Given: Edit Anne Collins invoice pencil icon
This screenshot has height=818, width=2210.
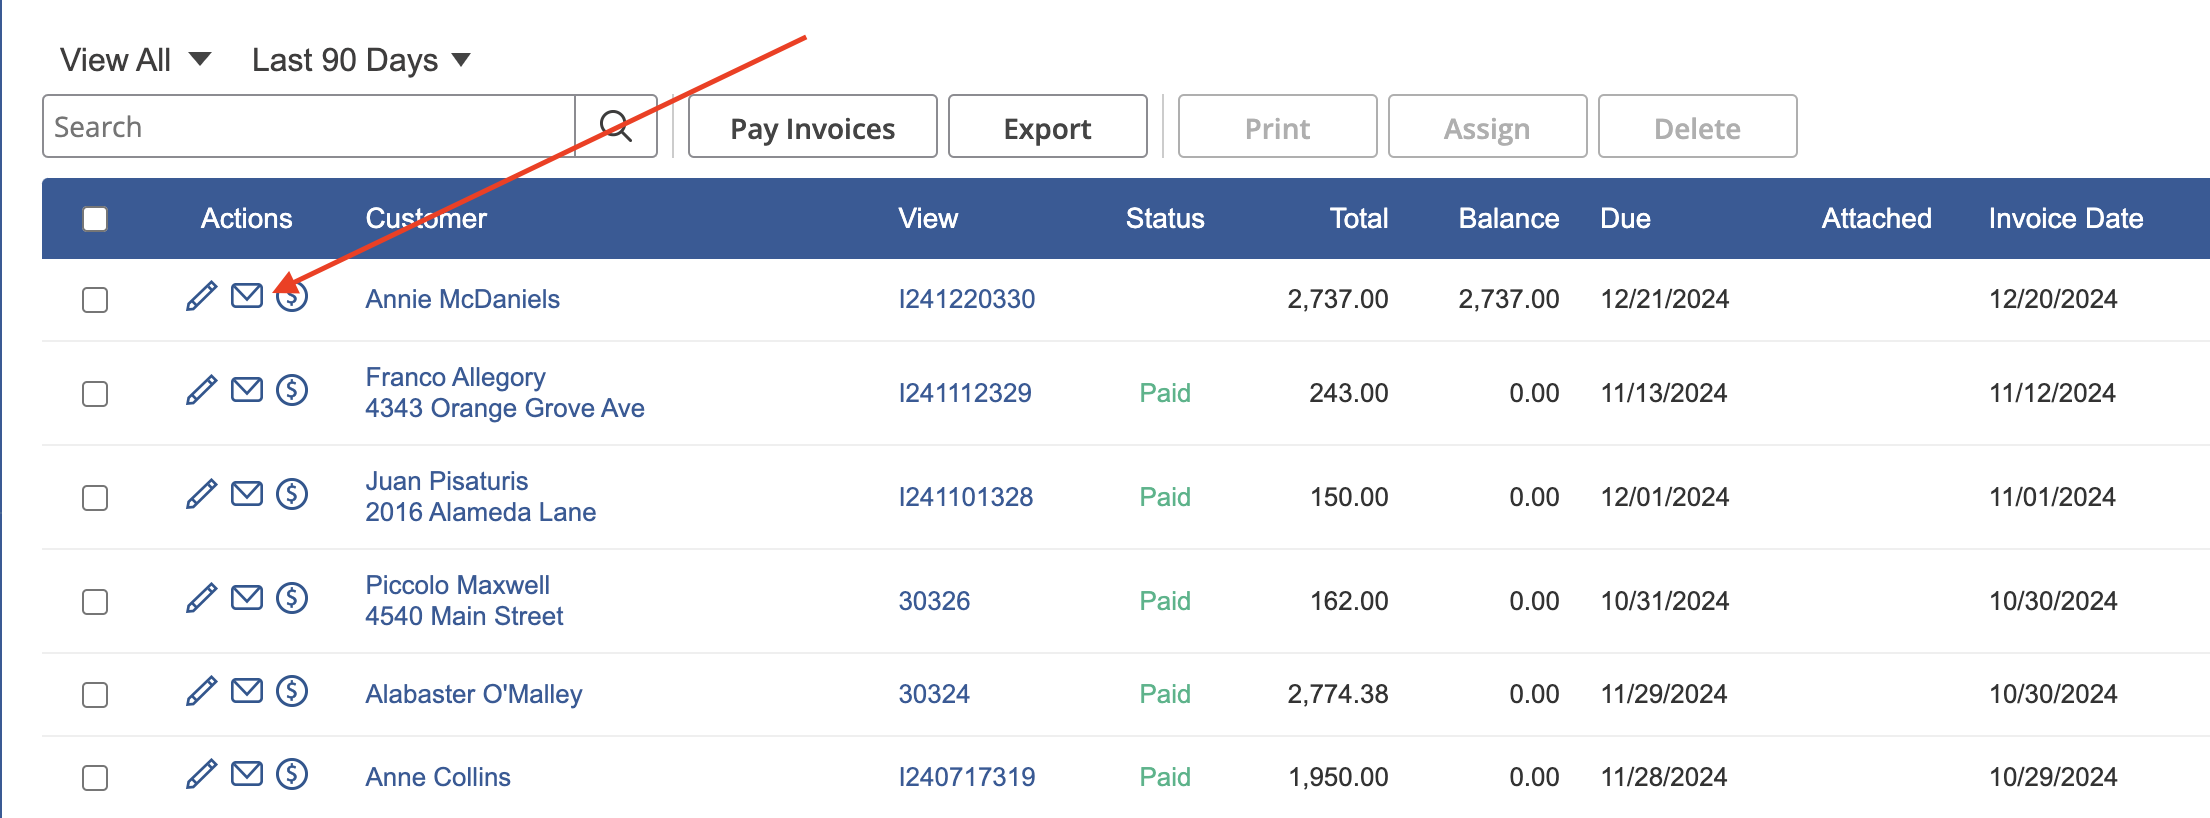Looking at the screenshot, I should 201,774.
